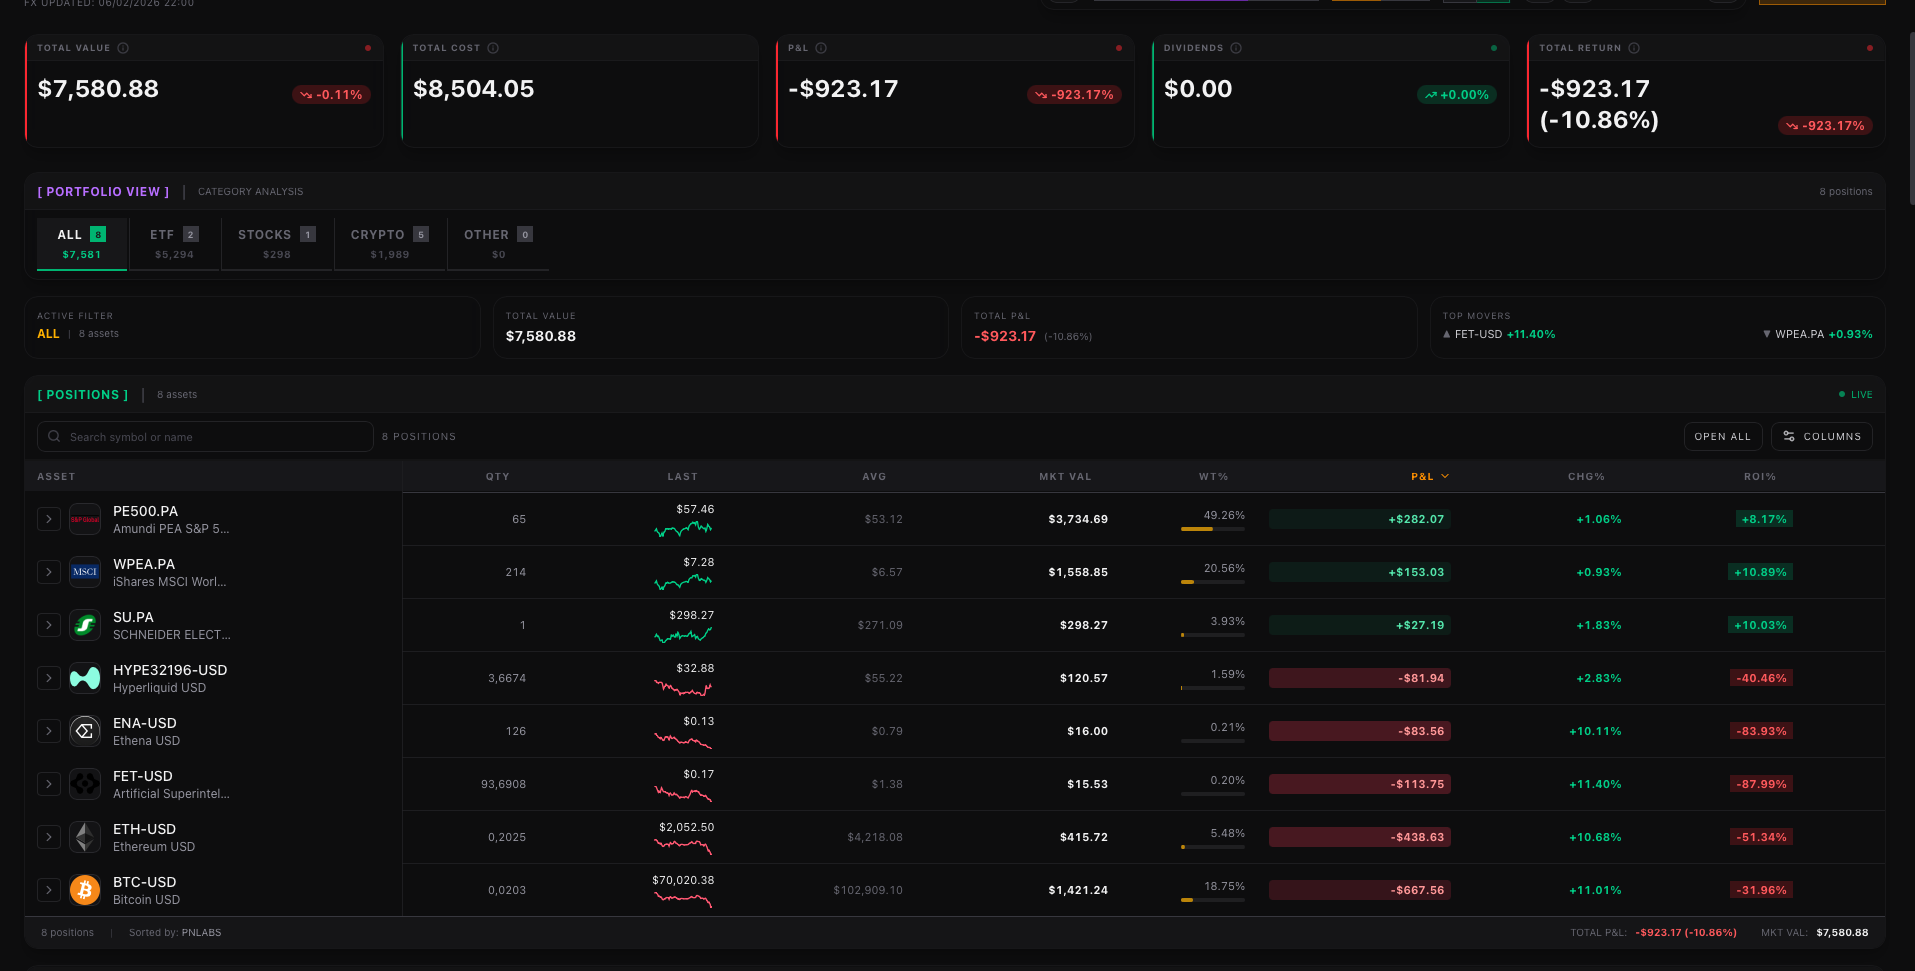Switch to the CRYPTO tab
Image resolution: width=1915 pixels, height=971 pixels.
click(x=389, y=243)
